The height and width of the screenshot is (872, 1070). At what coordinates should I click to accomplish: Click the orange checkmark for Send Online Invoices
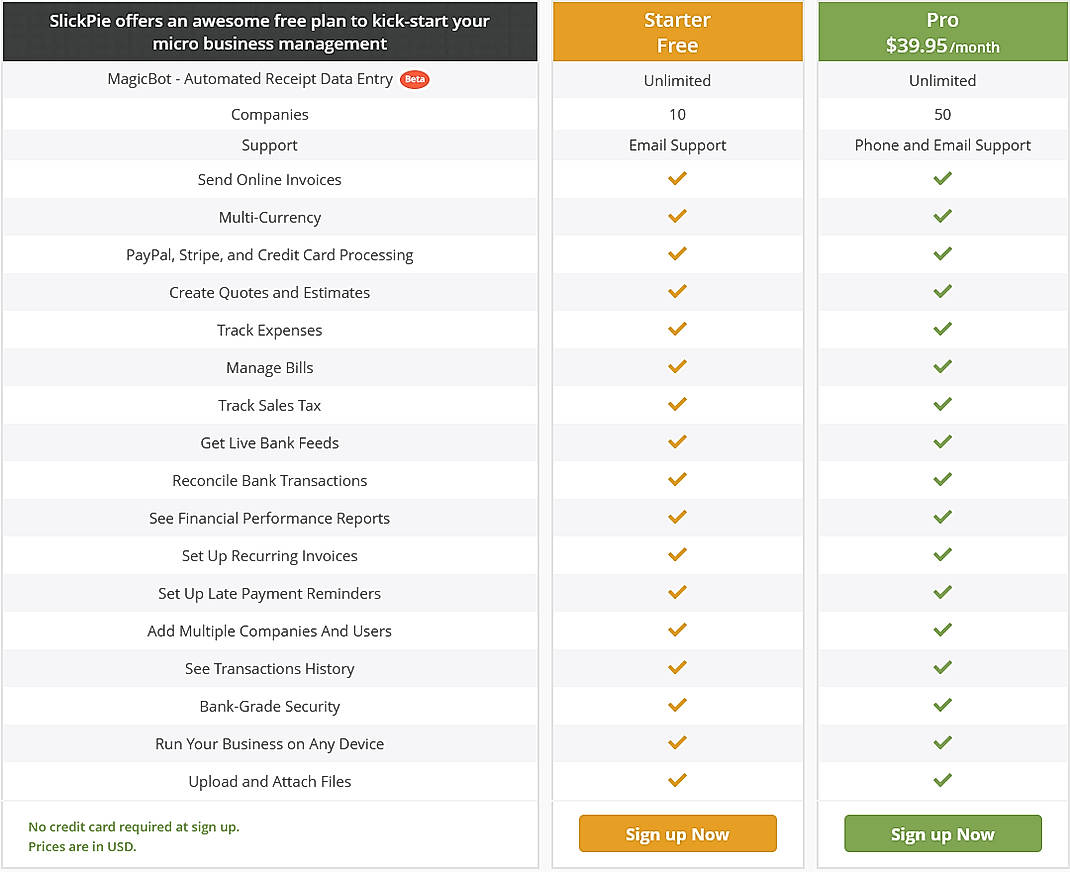[677, 179]
